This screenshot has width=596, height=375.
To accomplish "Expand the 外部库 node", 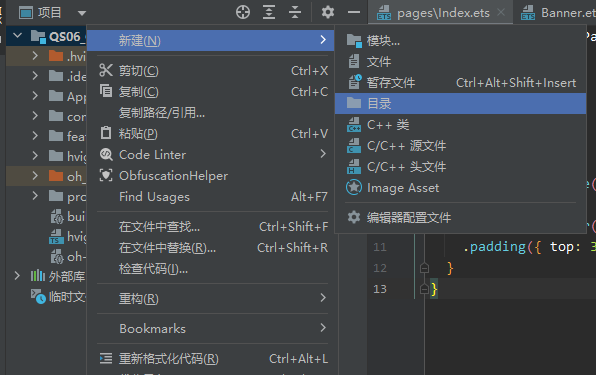I will pyautogui.click(x=17, y=276).
